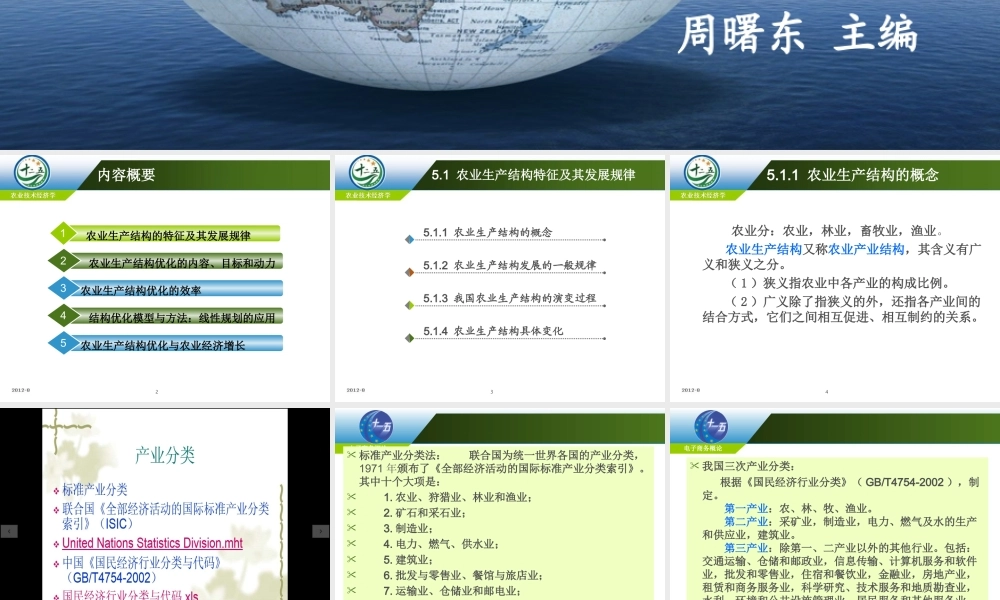This screenshot has width=1000, height=600.
Task: Select the numbered circle 1 on the 内容概要 slide
Action: (x=63, y=232)
